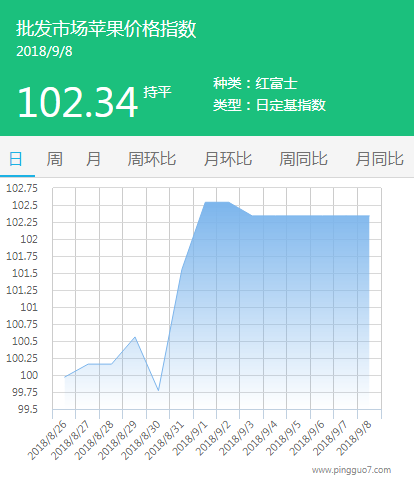
Task: Click the y-axis label 101
Action: point(29,307)
